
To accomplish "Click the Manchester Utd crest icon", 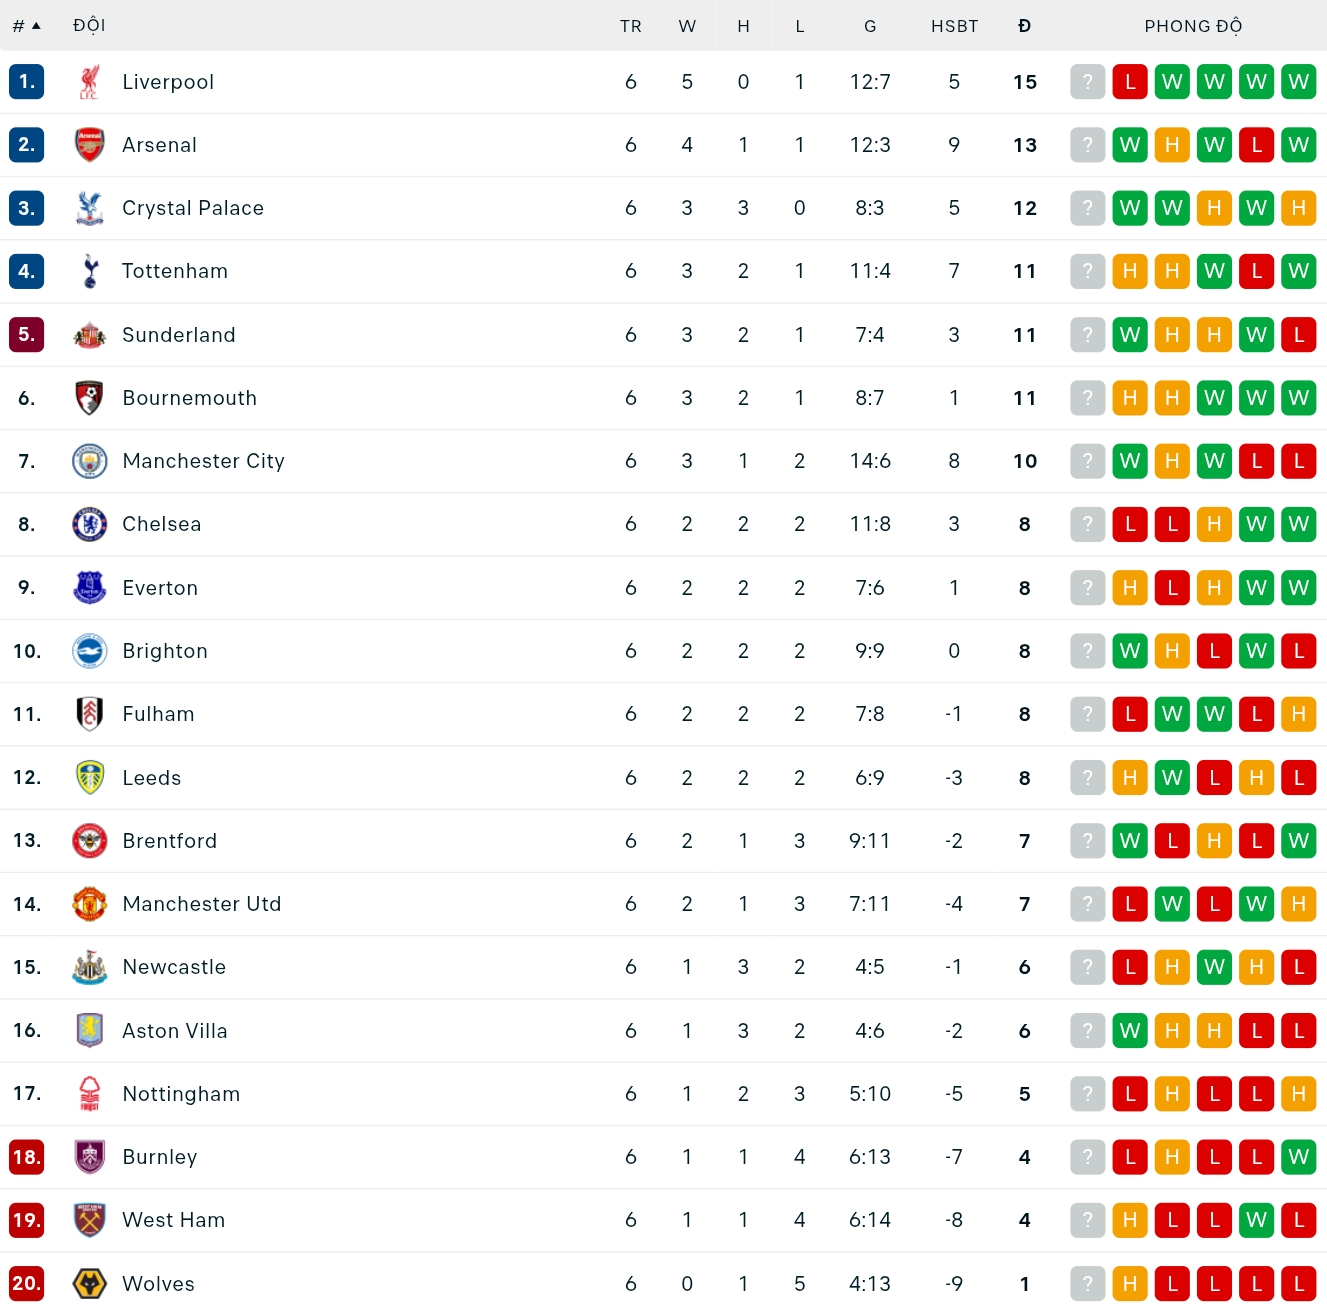I will coord(90,904).
